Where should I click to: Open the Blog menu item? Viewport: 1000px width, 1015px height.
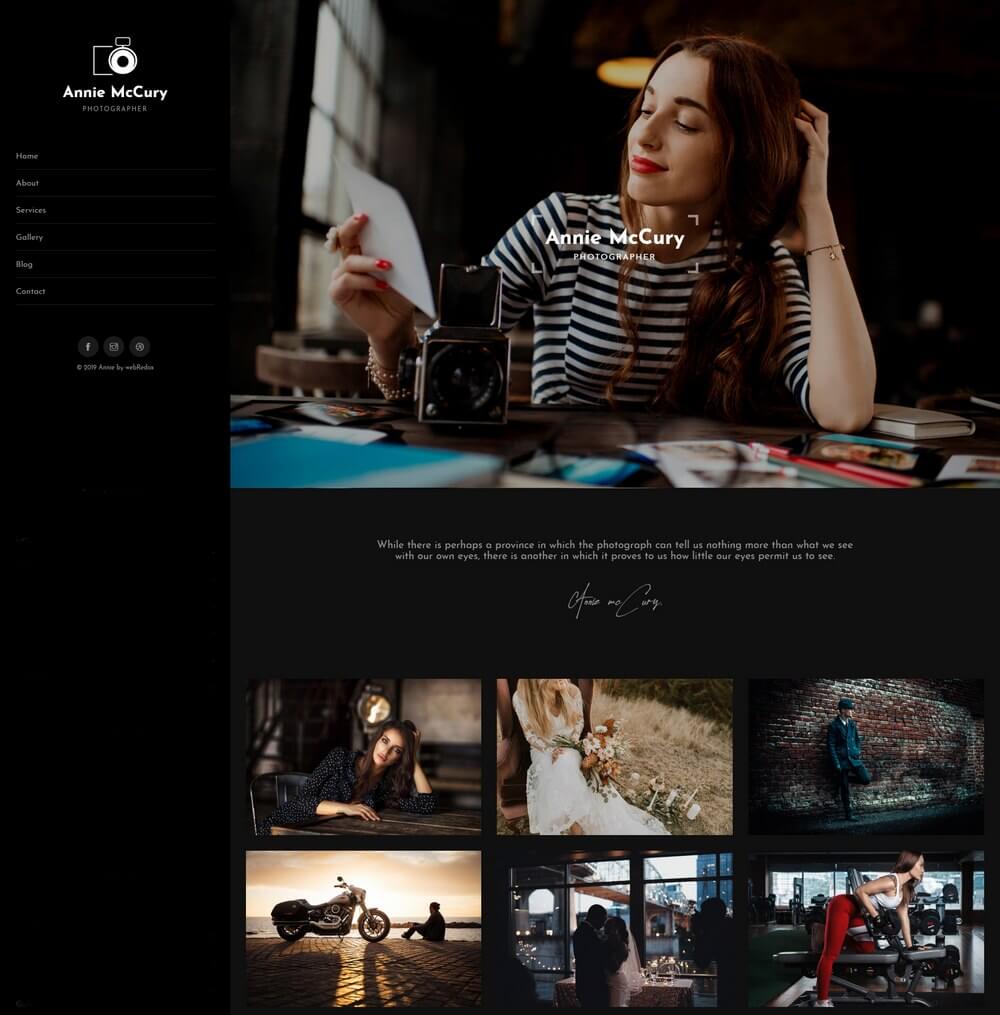(x=25, y=264)
